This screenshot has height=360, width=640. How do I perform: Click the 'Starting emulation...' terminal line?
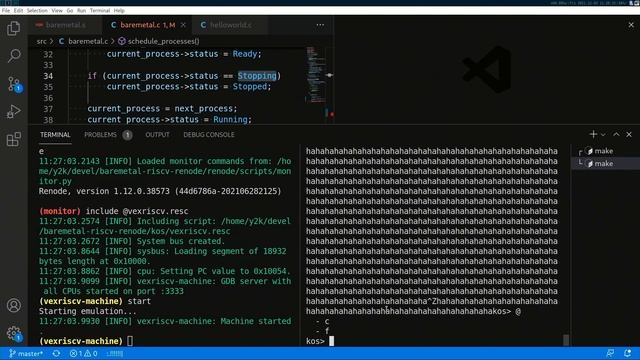tap(88, 311)
